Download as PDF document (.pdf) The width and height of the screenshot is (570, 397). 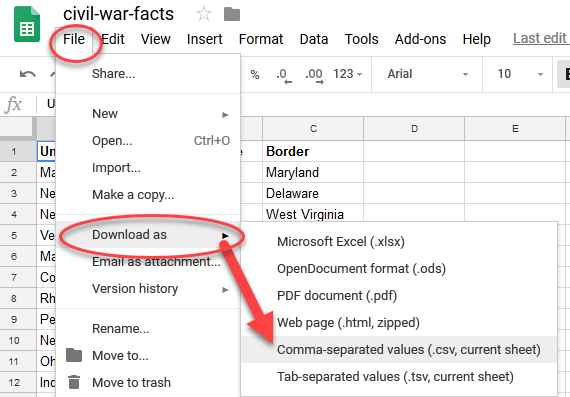tap(399, 296)
